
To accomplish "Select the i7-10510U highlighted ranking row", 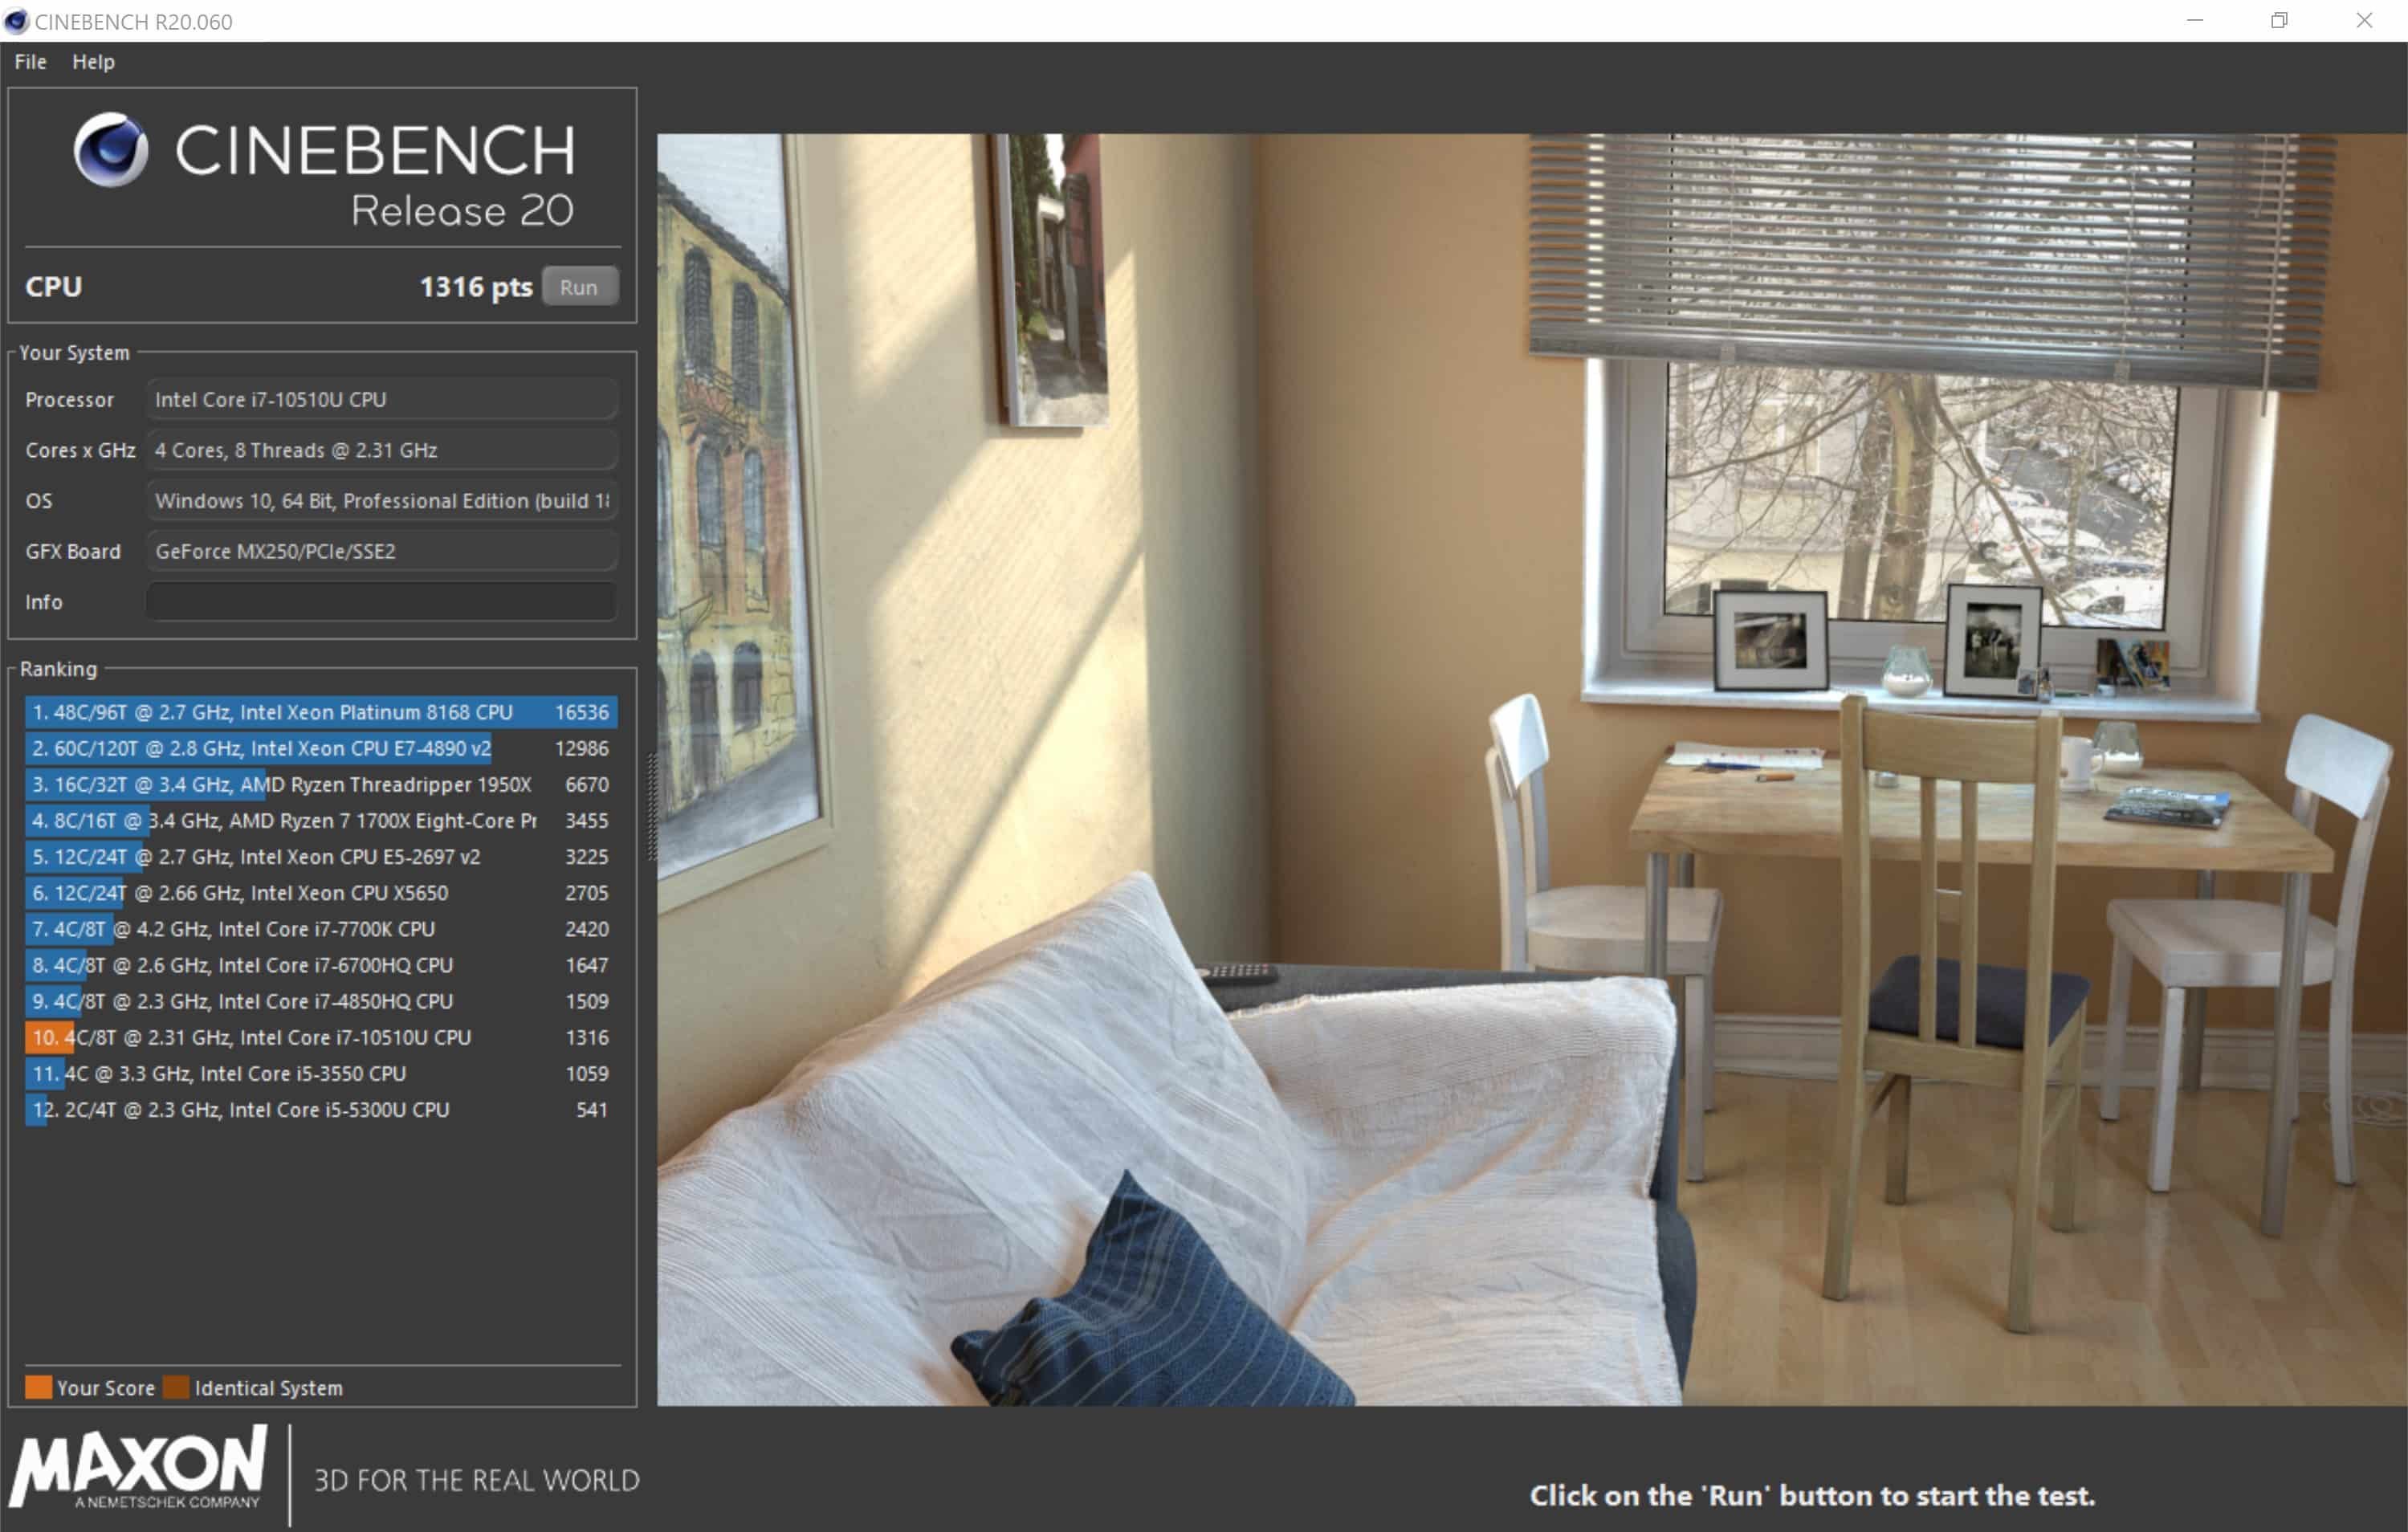I will 320,1038.
